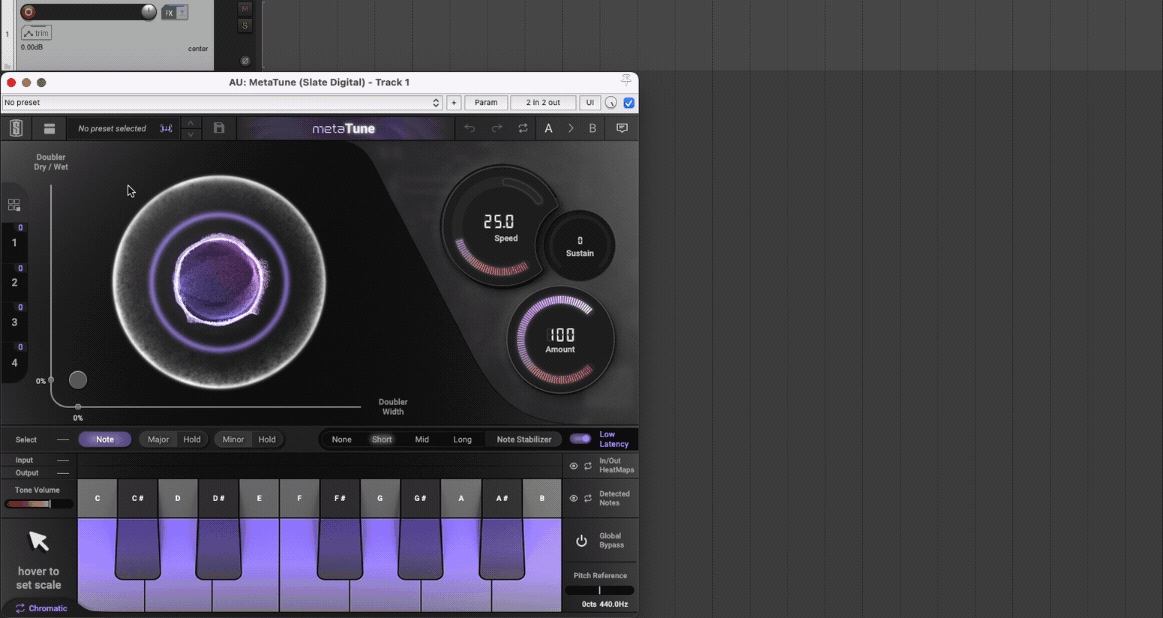Click the Tone Volume slider

point(39,504)
